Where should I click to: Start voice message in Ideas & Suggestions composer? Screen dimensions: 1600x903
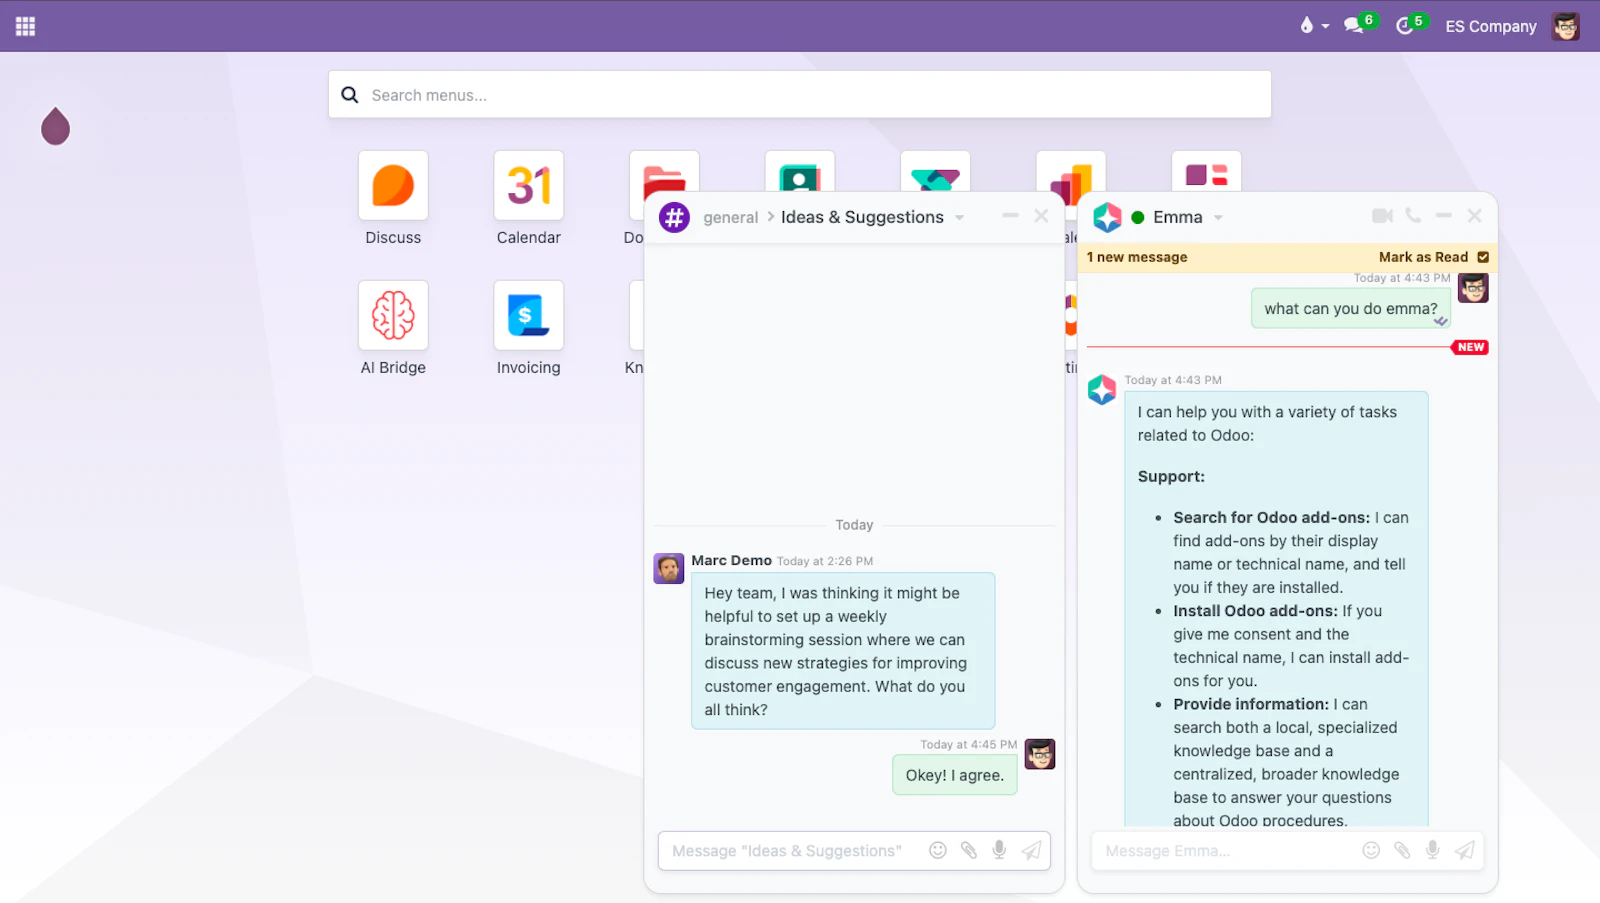(x=999, y=850)
